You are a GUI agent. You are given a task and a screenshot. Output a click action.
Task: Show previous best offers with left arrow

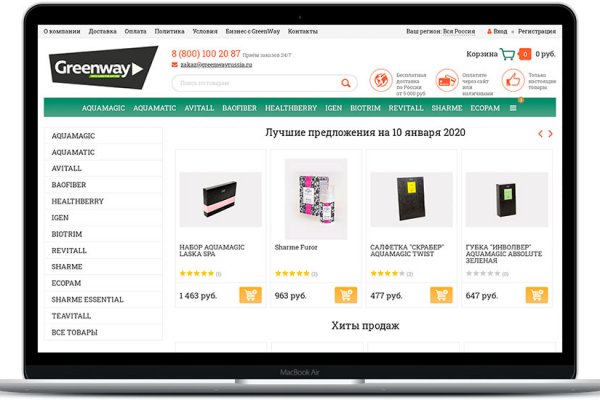[x=540, y=134]
